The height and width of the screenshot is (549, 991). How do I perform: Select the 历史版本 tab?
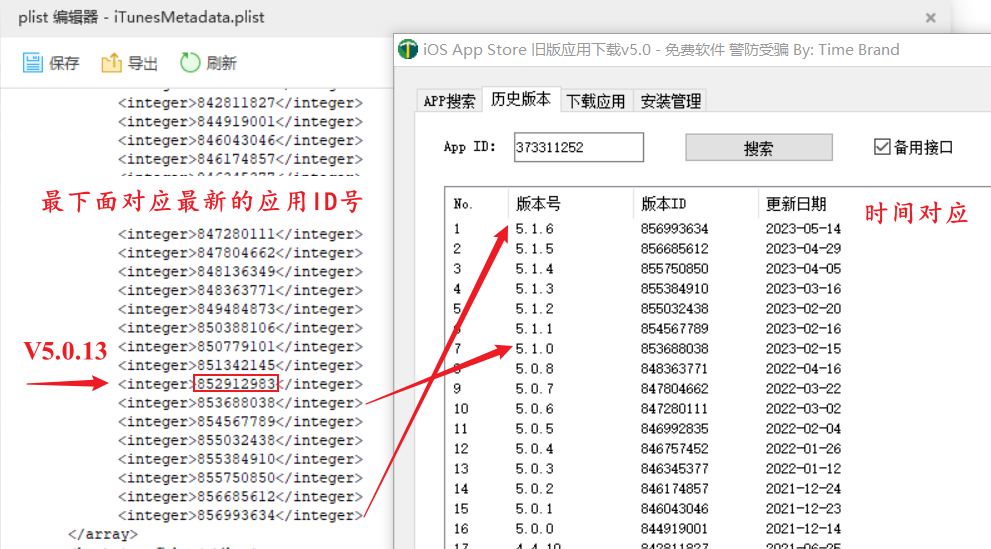pyautogui.click(x=521, y=99)
